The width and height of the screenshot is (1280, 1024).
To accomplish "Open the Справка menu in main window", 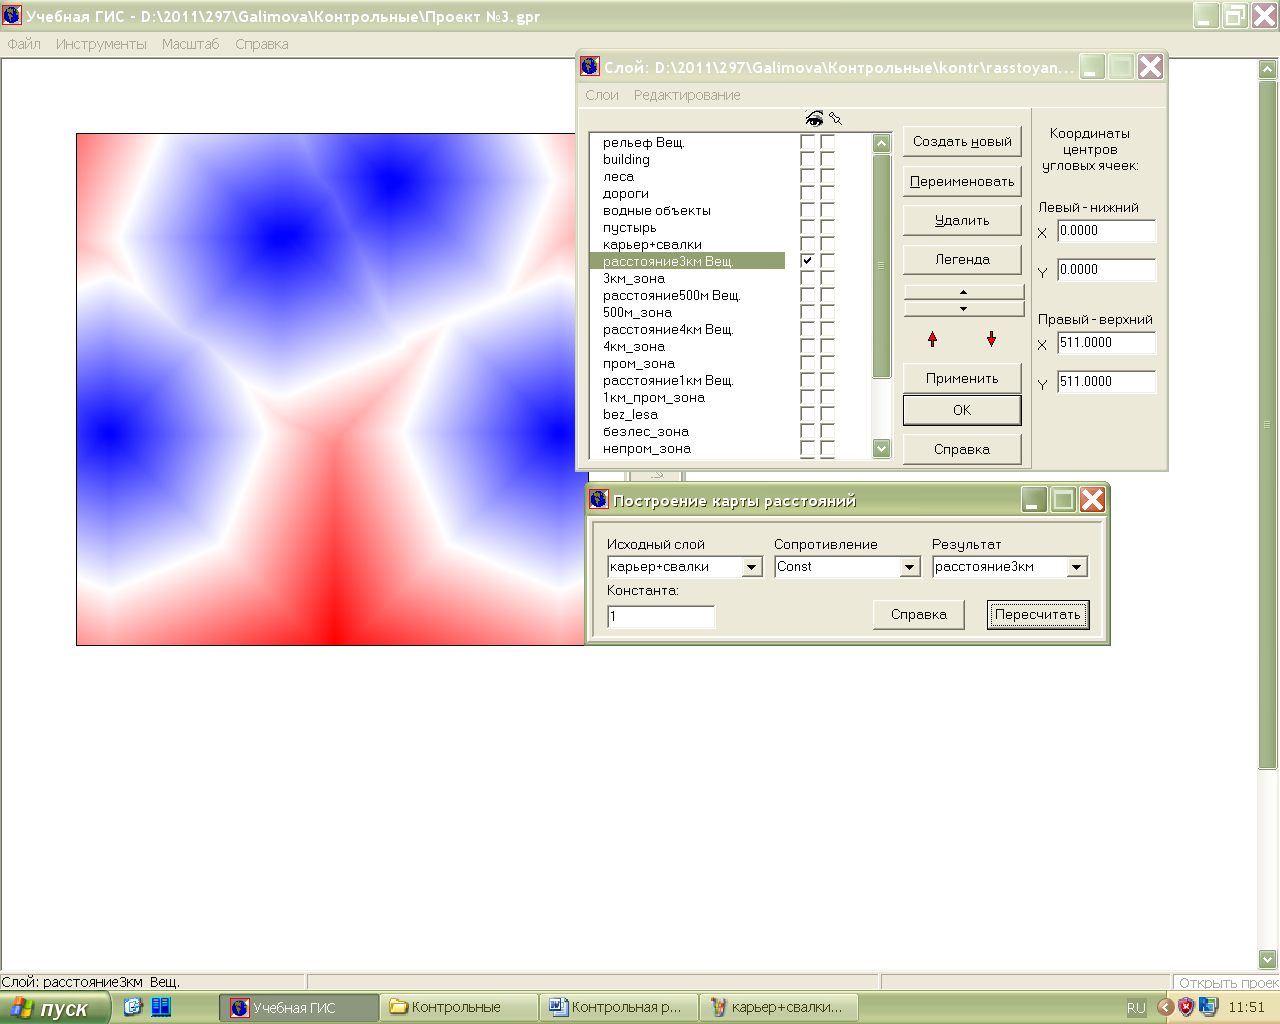I will 262,44.
